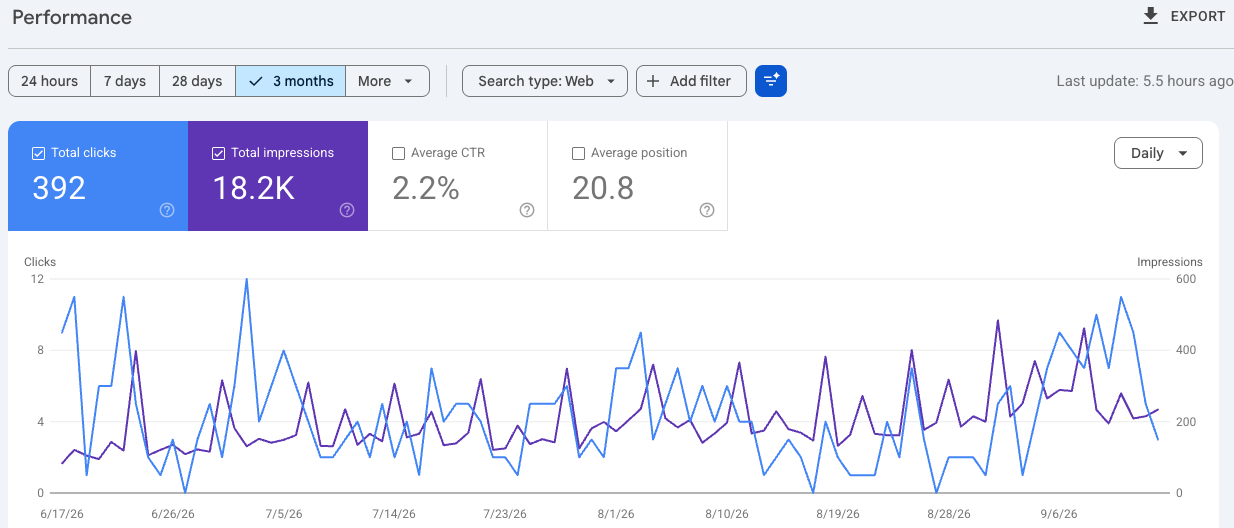This screenshot has width=1234, height=528.
Task: Click the Clicks axis title
Action: pyautogui.click(x=40, y=262)
